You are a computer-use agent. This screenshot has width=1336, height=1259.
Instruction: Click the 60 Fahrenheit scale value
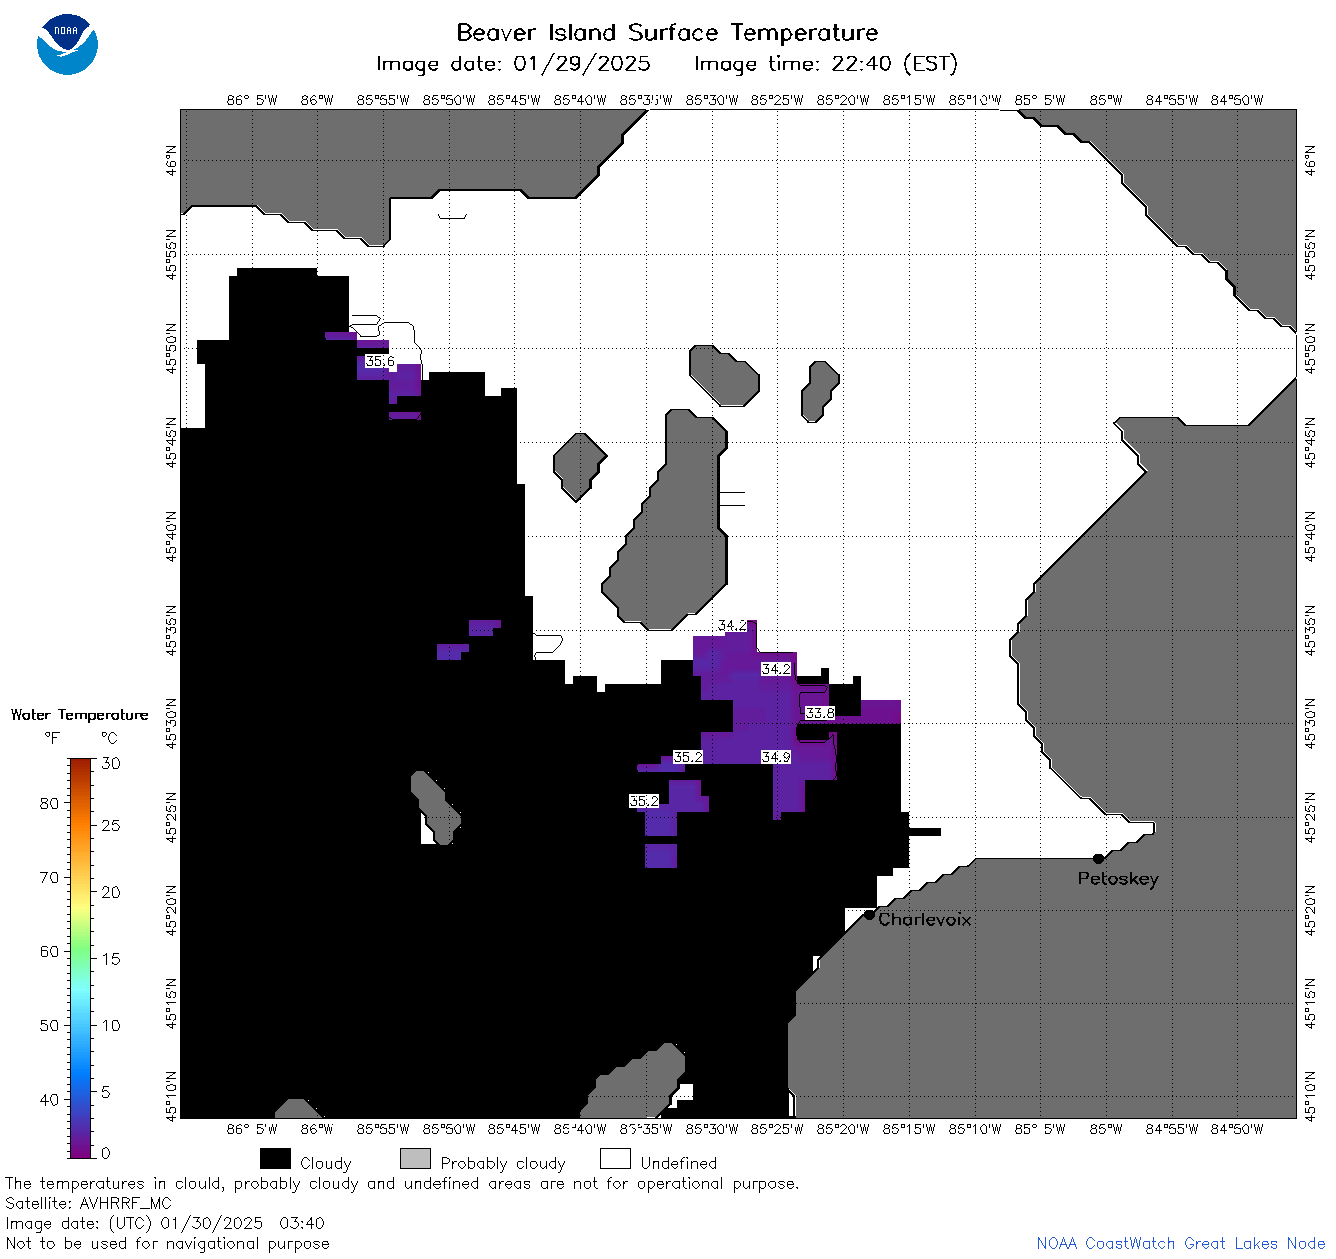[49, 951]
